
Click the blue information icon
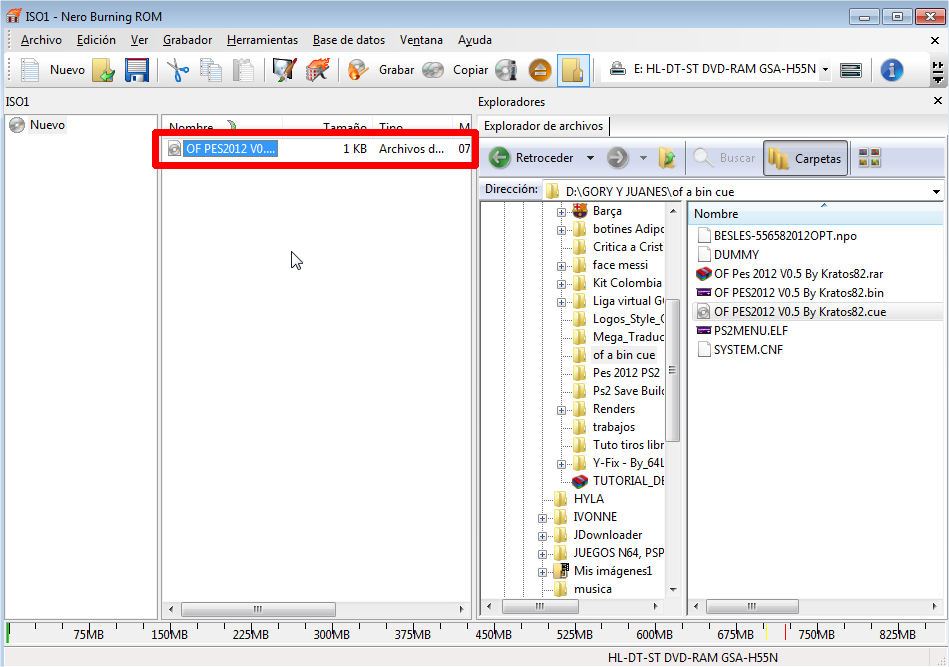tap(892, 70)
